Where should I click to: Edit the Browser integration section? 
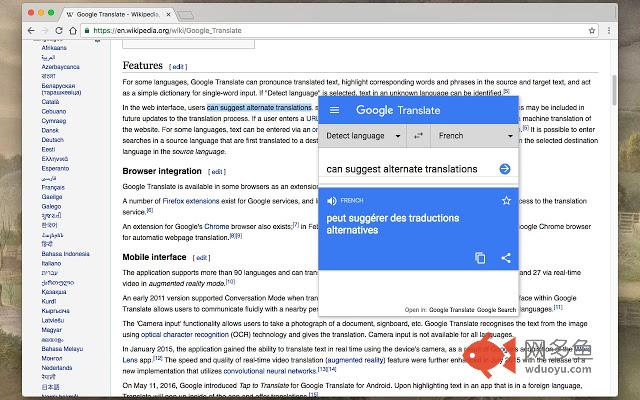coord(217,172)
